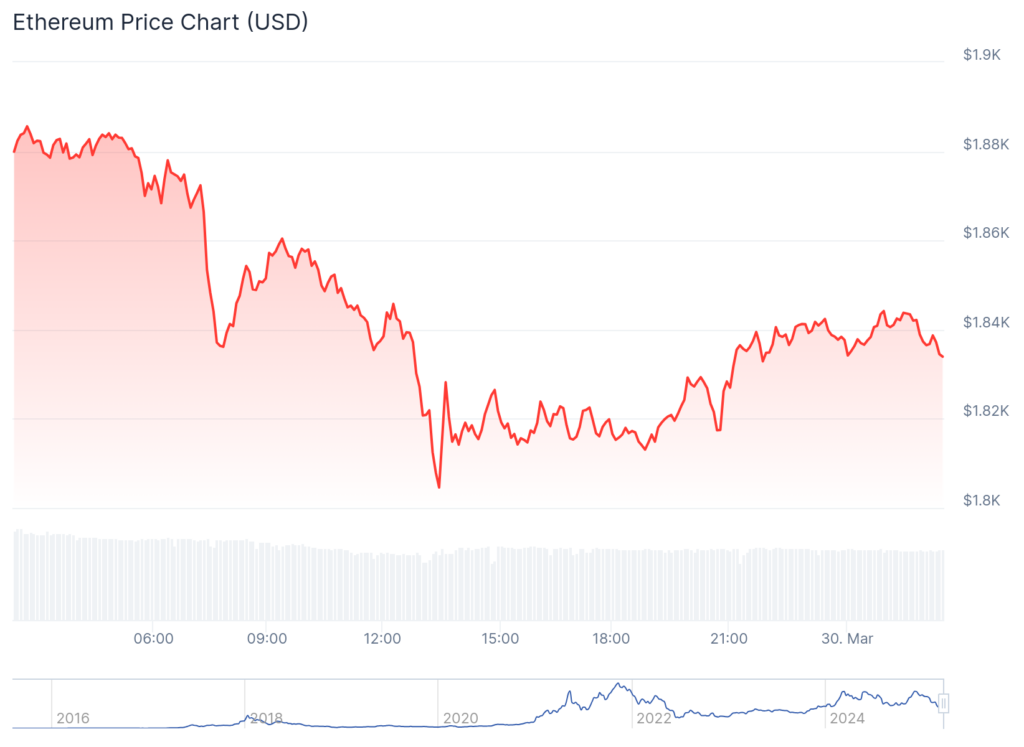Click the $1.88K y-axis label
The height and width of the screenshot is (747, 1024).
(x=984, y=144)
